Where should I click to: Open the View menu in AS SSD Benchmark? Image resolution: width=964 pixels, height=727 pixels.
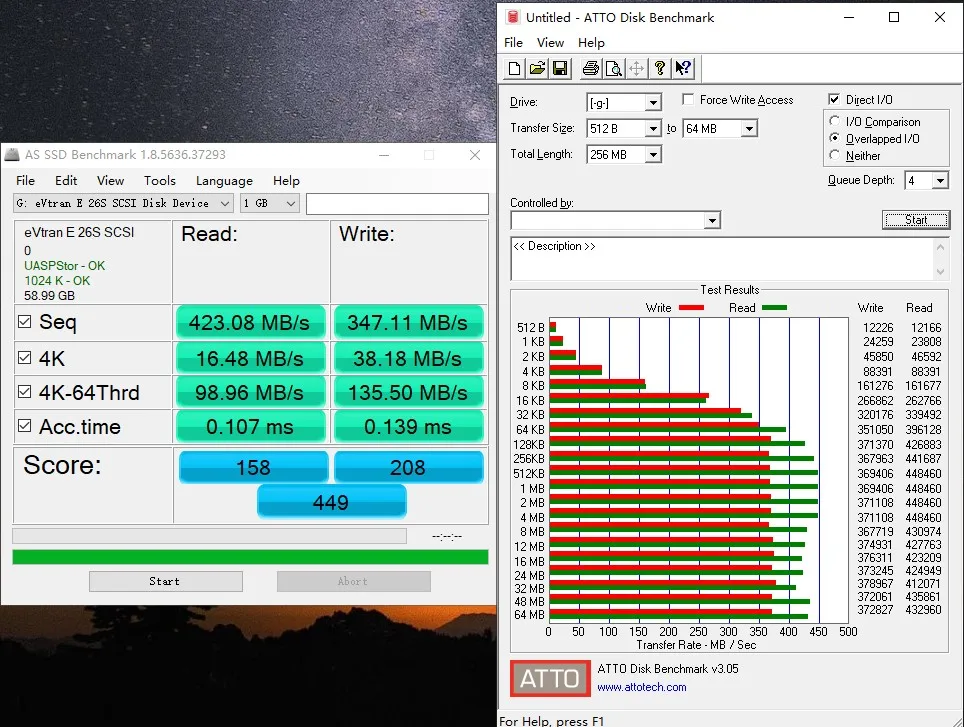pos(111,181)
